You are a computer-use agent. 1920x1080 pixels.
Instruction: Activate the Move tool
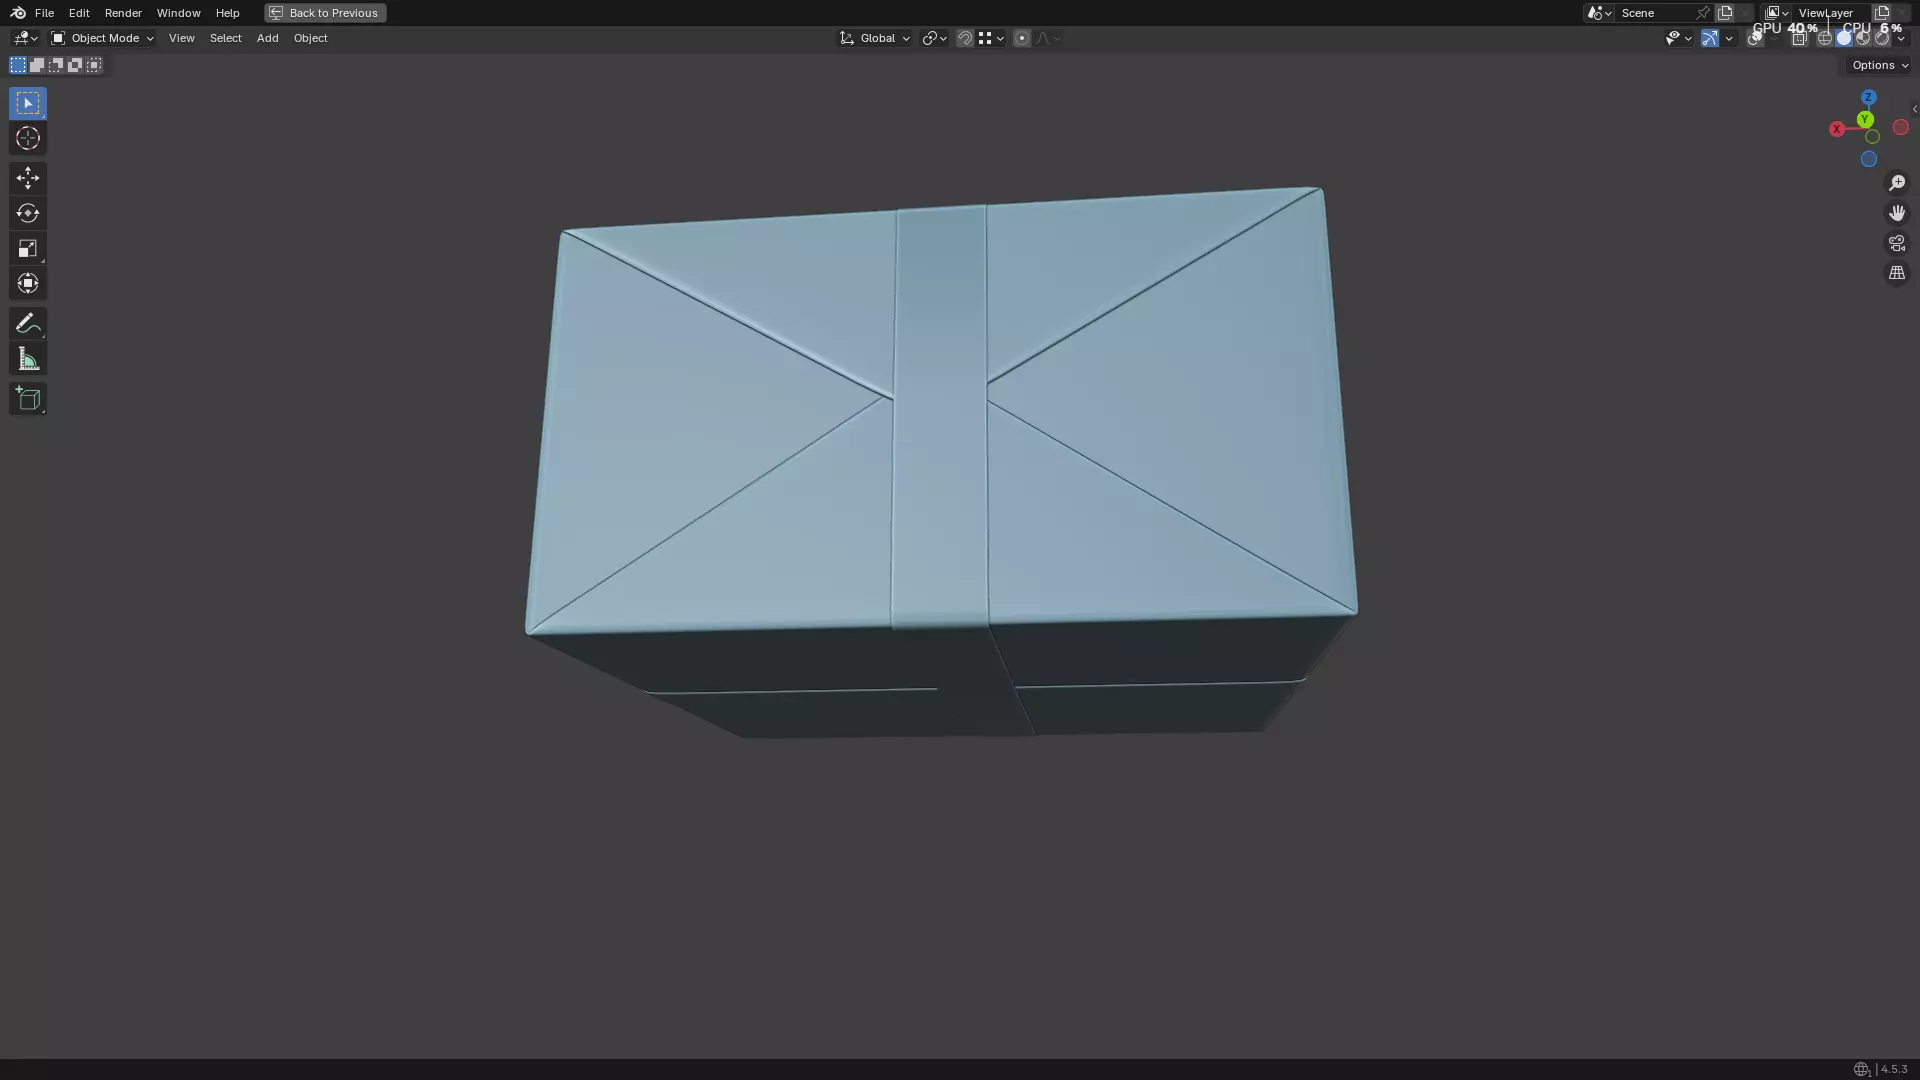[x=27, y=178]
